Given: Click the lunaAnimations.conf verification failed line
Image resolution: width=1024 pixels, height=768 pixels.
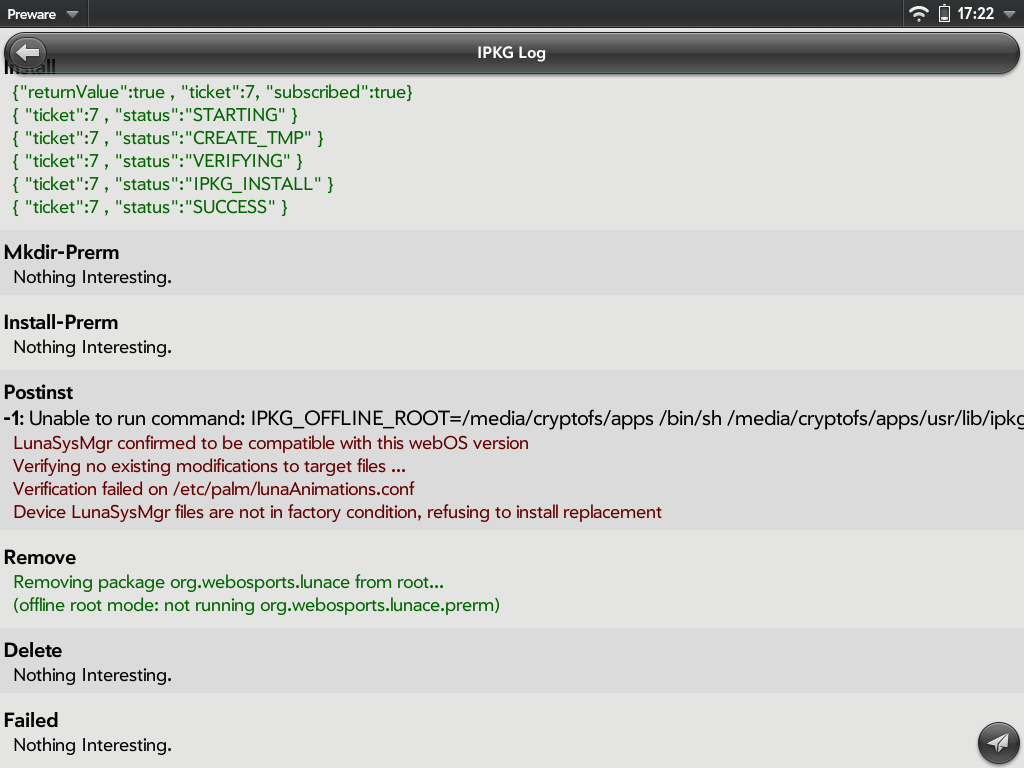Looking at the screenshot, I should [x=213, y=489].
